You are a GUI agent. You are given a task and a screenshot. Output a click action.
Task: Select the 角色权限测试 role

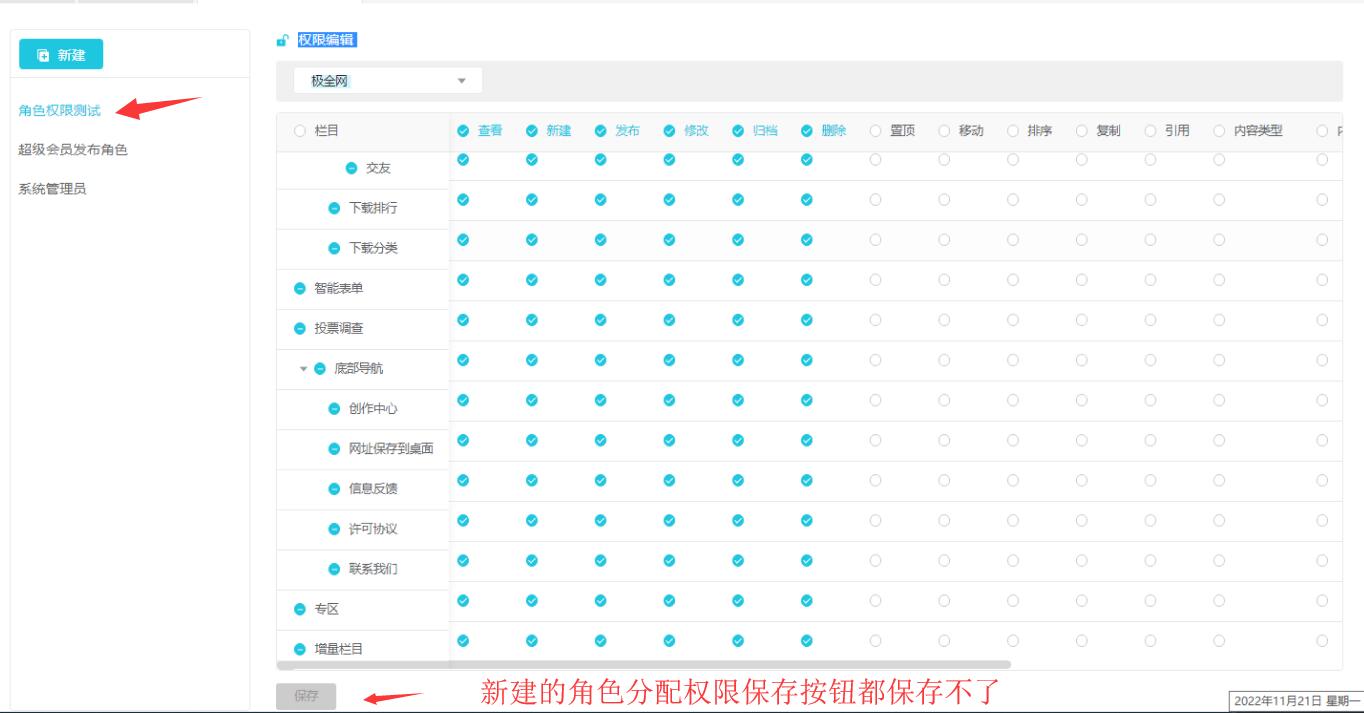click(x=60, y=111)
